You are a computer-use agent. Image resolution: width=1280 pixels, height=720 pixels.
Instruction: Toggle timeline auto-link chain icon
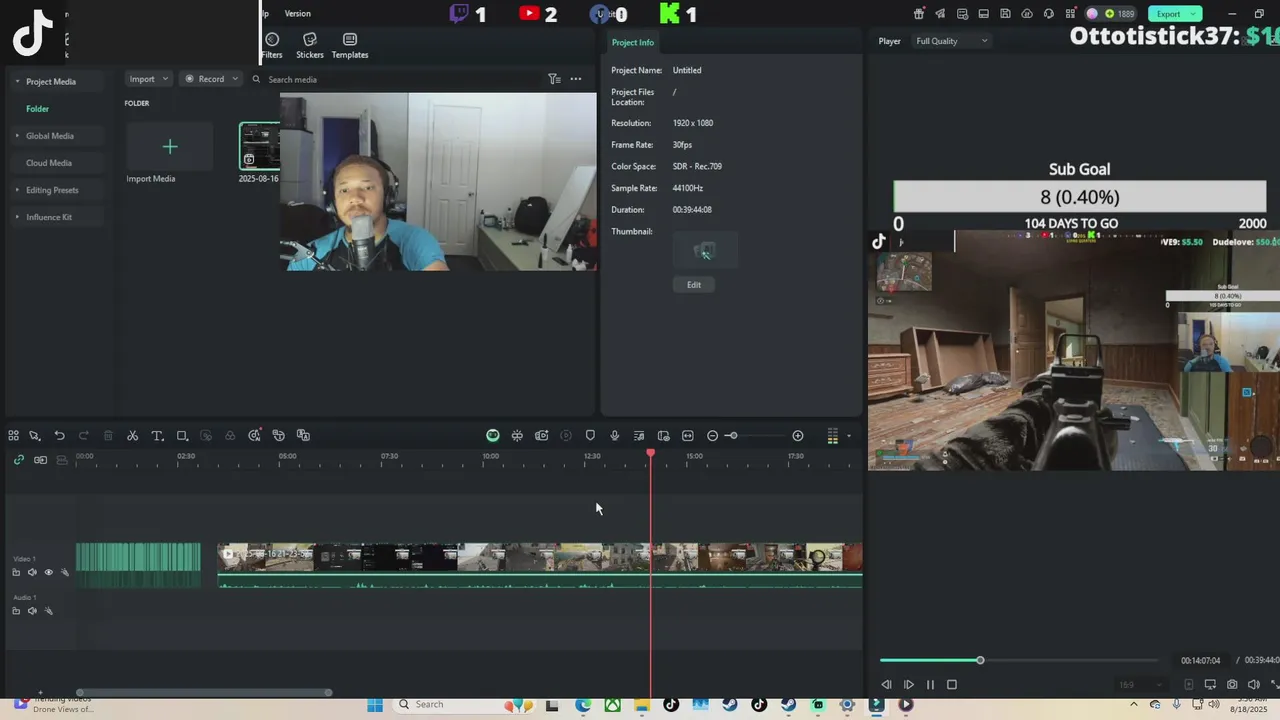[18, 460]
